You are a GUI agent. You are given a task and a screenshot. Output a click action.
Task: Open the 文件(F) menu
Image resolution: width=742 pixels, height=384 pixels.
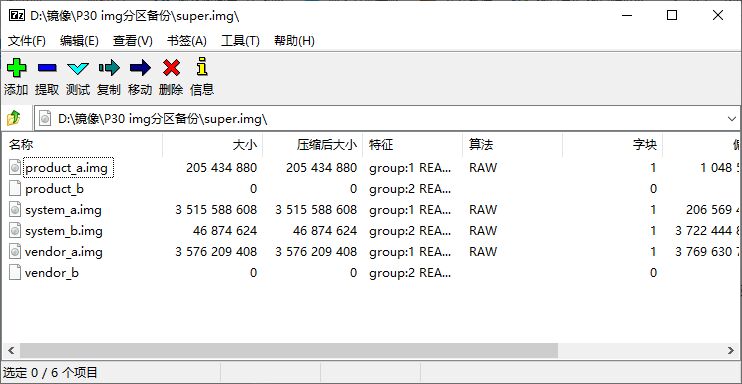click(27, 41)
